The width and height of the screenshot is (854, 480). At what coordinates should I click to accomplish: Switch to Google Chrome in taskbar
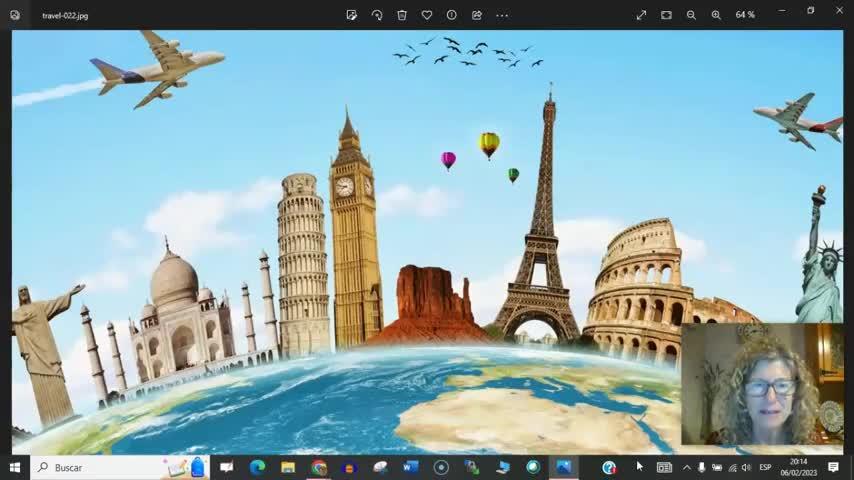tap(319, 467)
